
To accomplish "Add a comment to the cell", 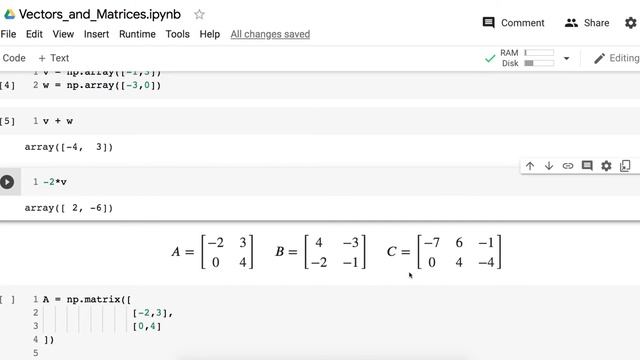I will [587, 166].
